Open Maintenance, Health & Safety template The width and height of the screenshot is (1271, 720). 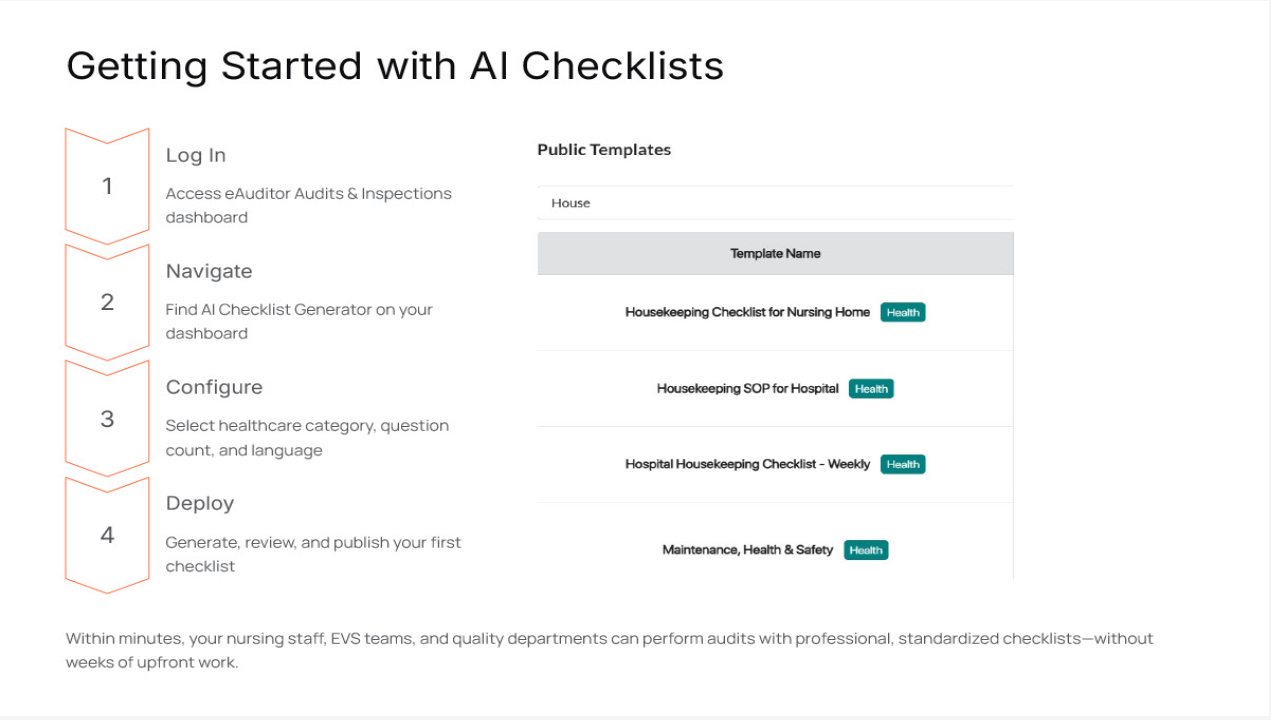coord(748,550)
